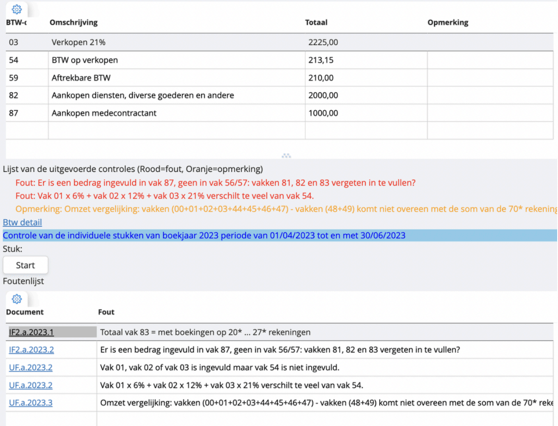
Task: Open UF.a.2023.2 link for 'verschilt te veel' error
Action: coord(31,385)
